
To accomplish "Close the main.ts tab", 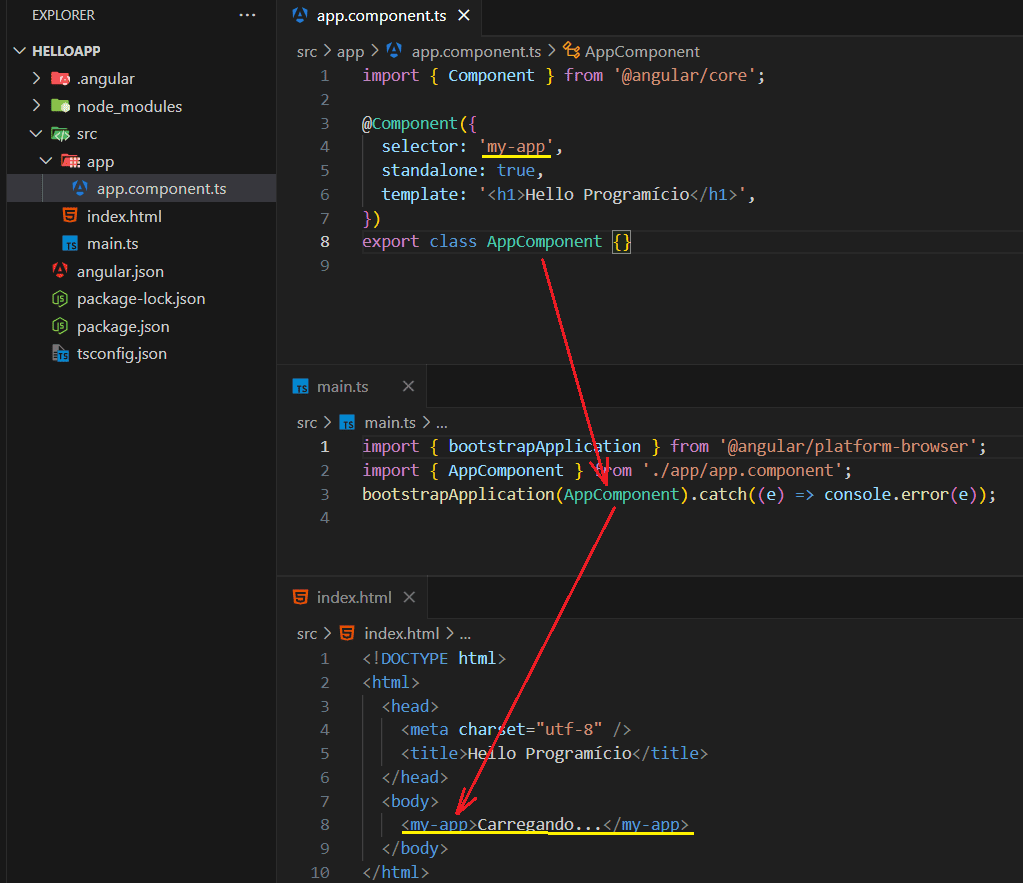I will (x=408, y=386).
